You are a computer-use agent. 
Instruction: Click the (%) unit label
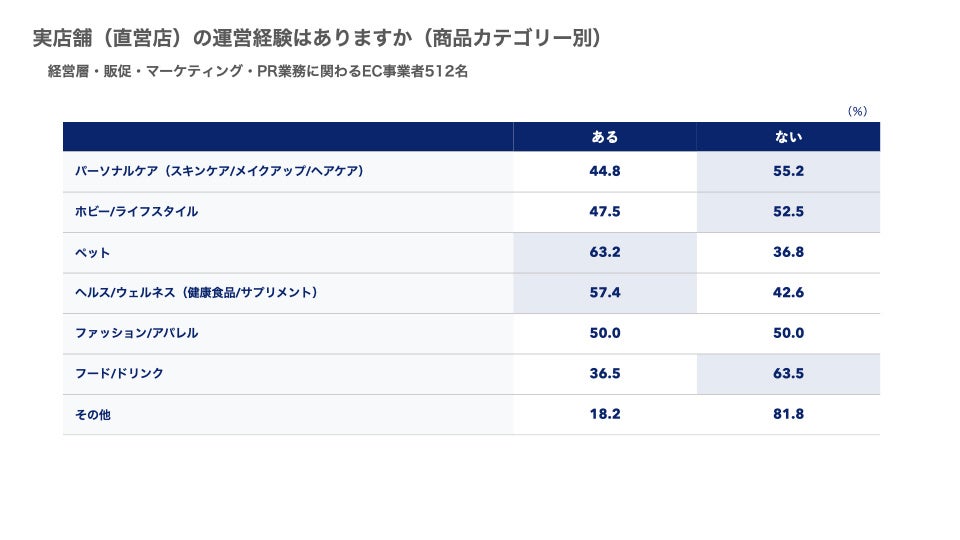(x=857, y=111)
